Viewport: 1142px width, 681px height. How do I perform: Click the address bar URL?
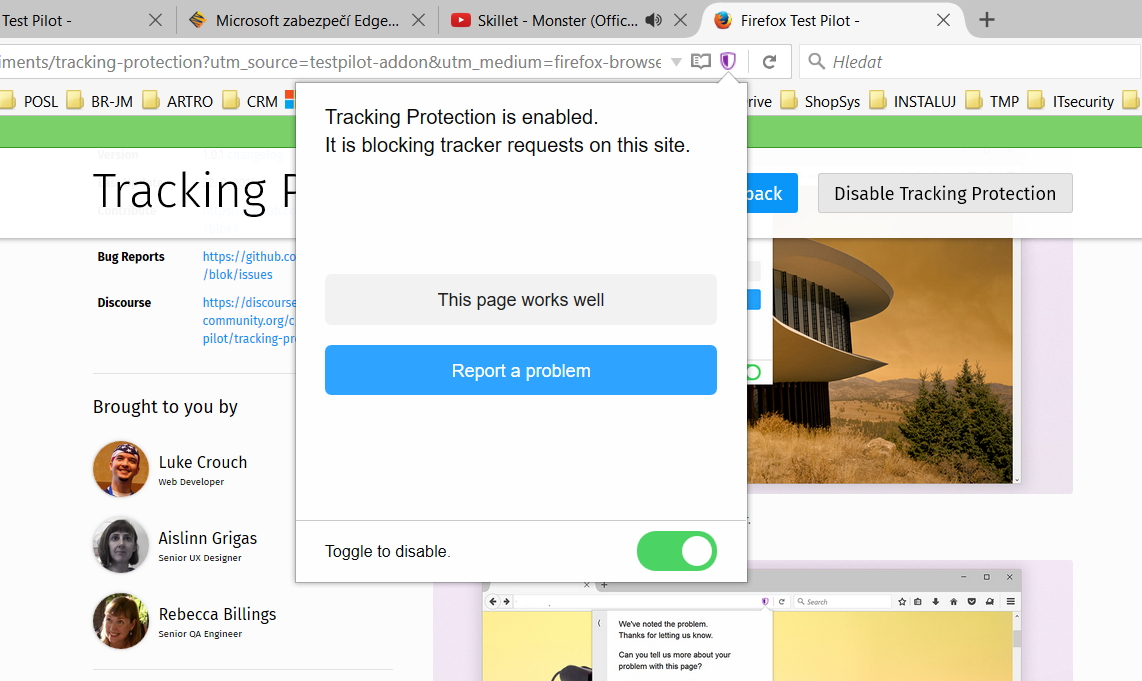pyautogui.click(x=331, y=62)
